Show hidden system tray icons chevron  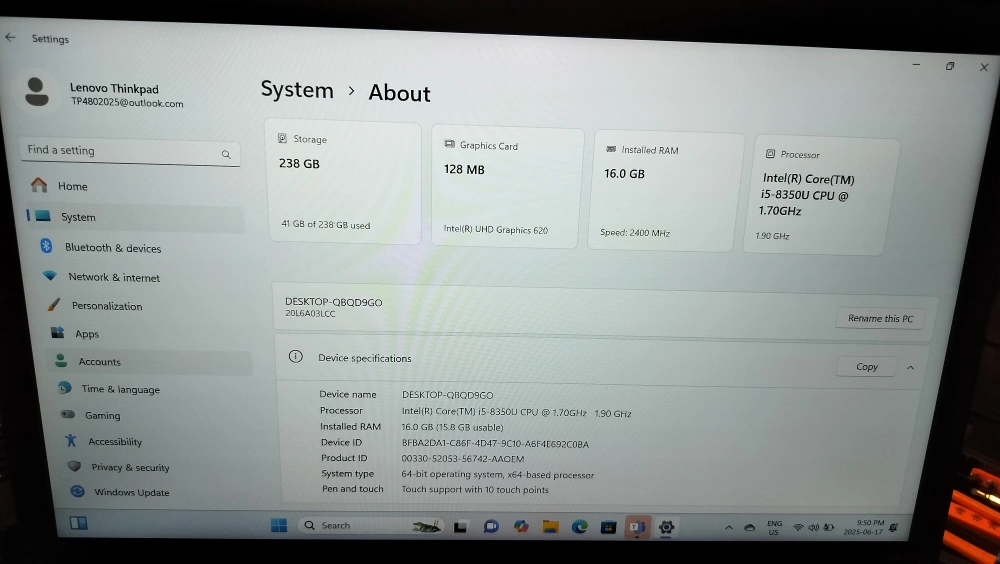coord(728,527)
